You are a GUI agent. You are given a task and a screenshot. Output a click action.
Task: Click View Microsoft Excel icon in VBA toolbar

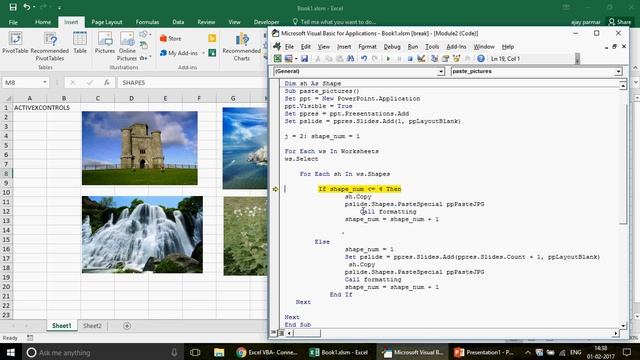click(278, 59)
